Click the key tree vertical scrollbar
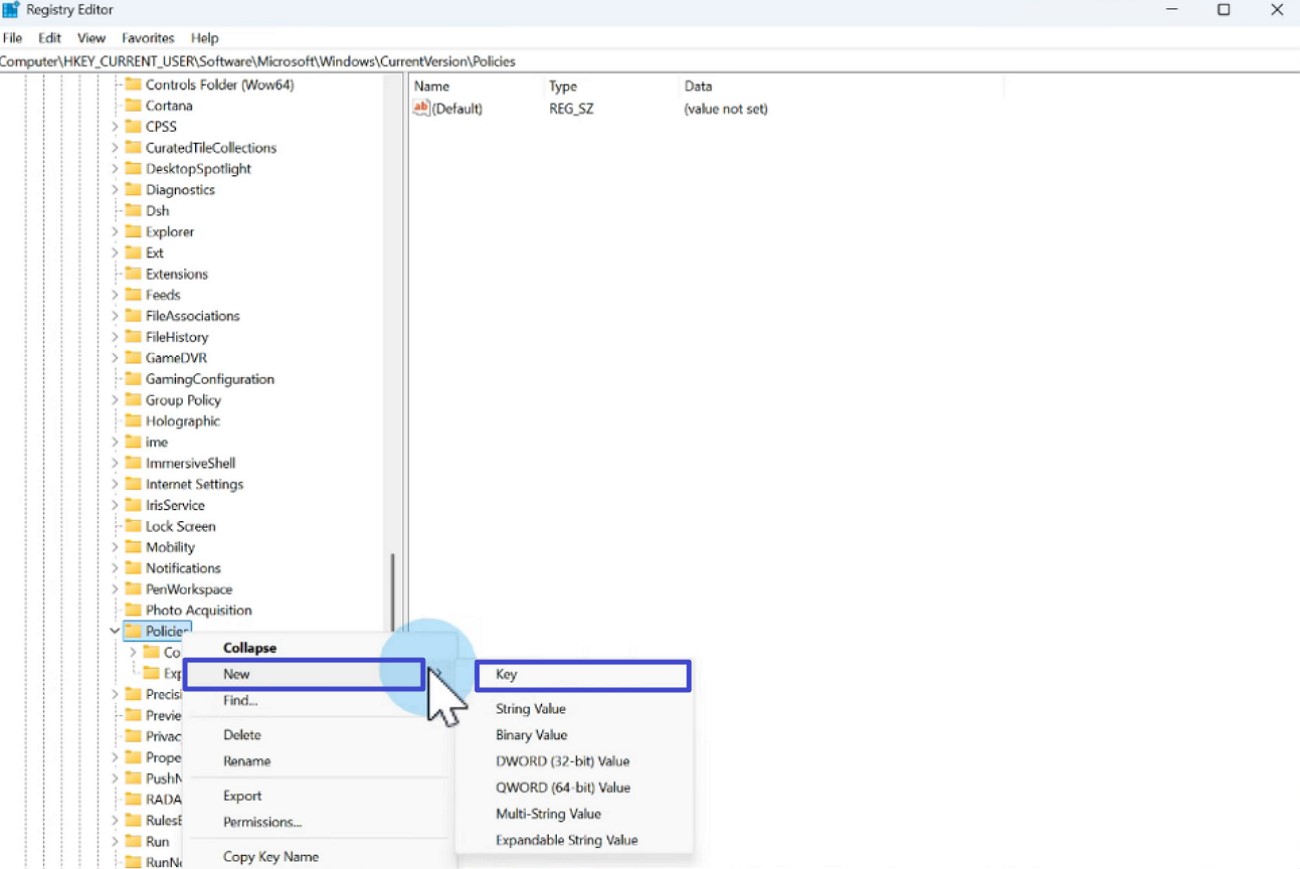 tap(392, 592)
